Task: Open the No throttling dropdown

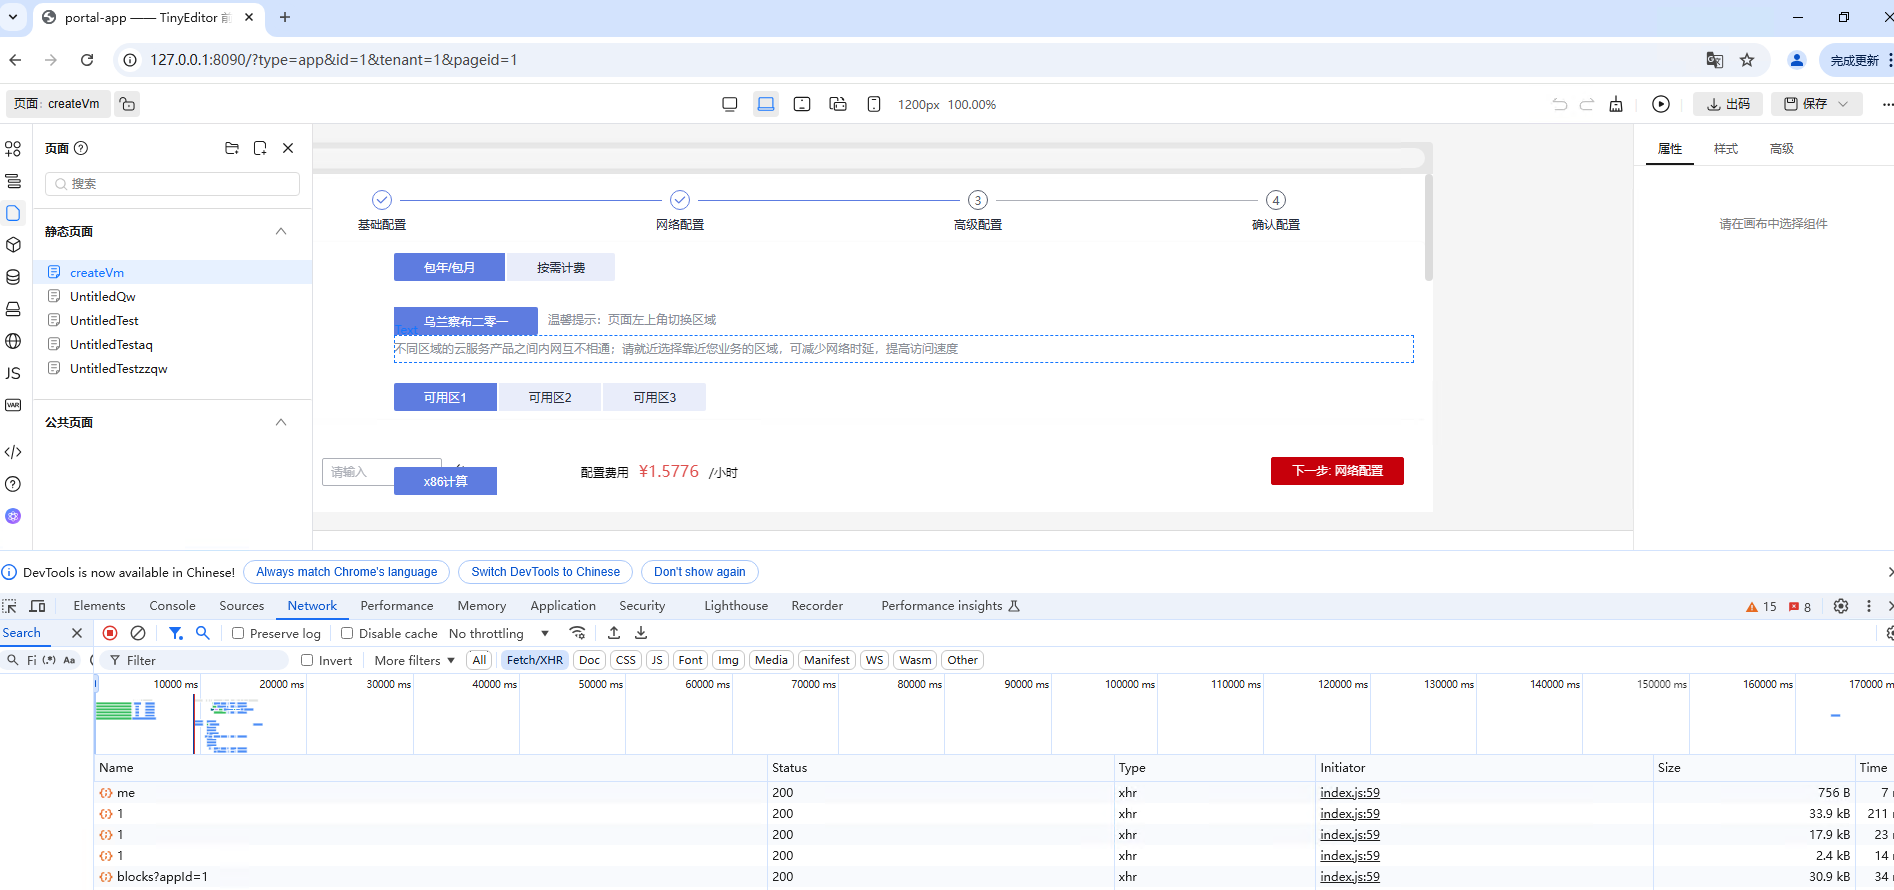Action: pos(498,633)
